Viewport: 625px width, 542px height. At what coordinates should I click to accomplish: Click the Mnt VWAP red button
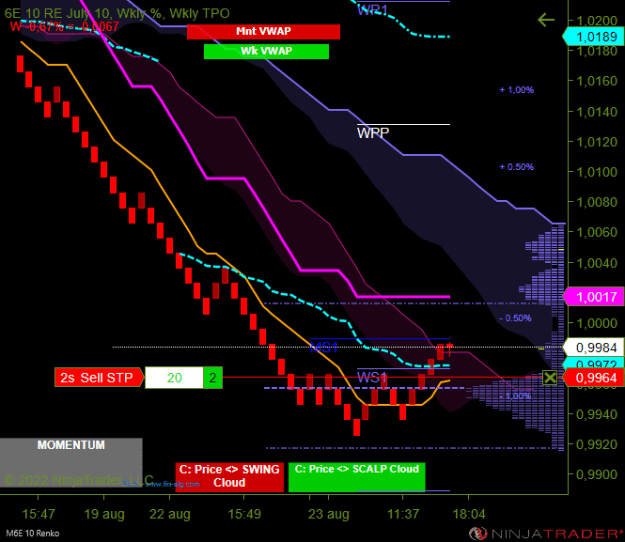tap(263, 31)
